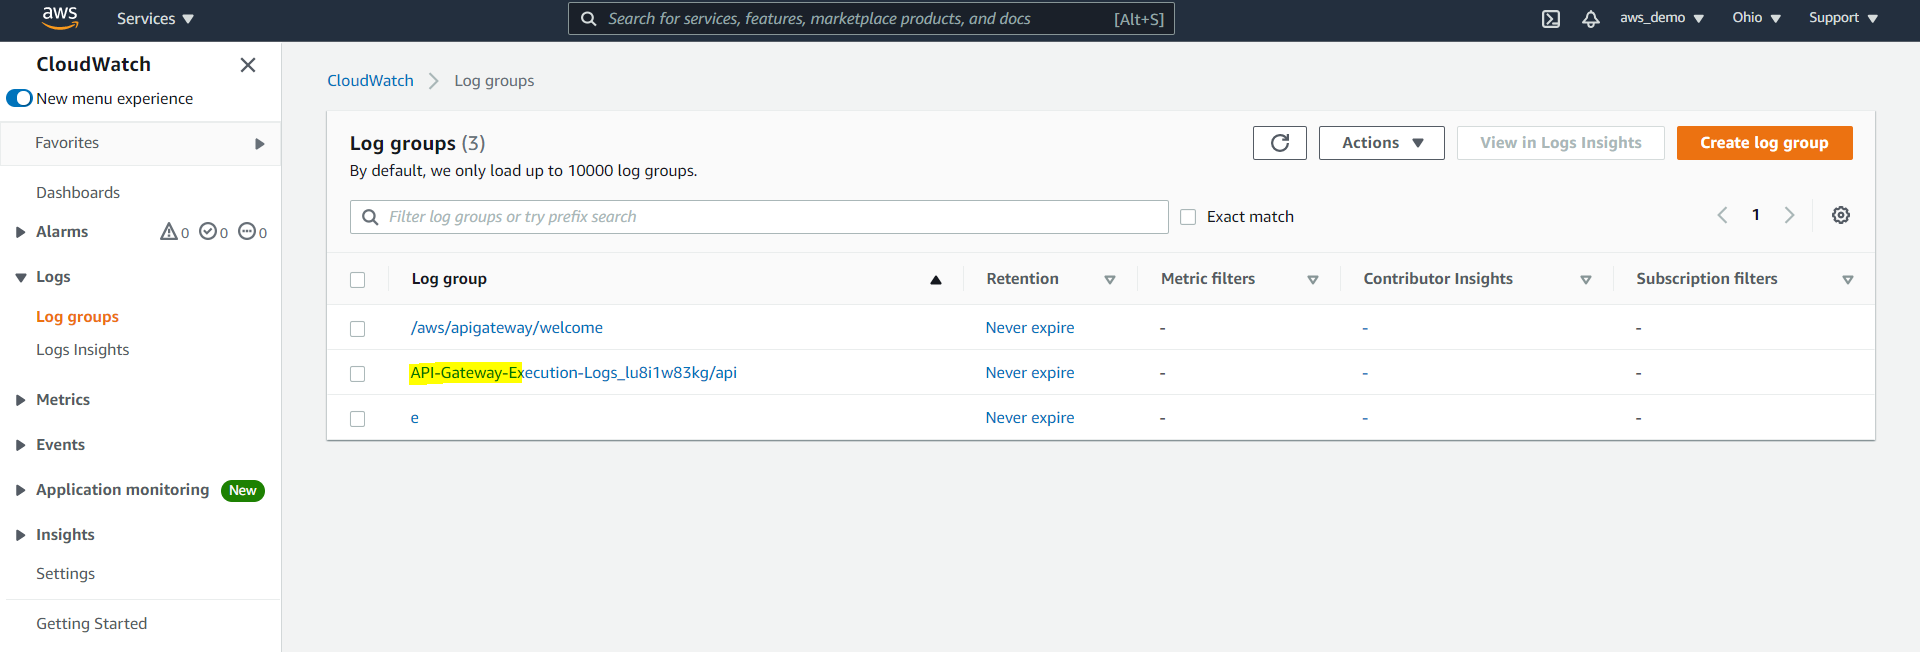
Task: Check the /aws/apigateway/welcome row checkbox
Action: click(358, 329)
